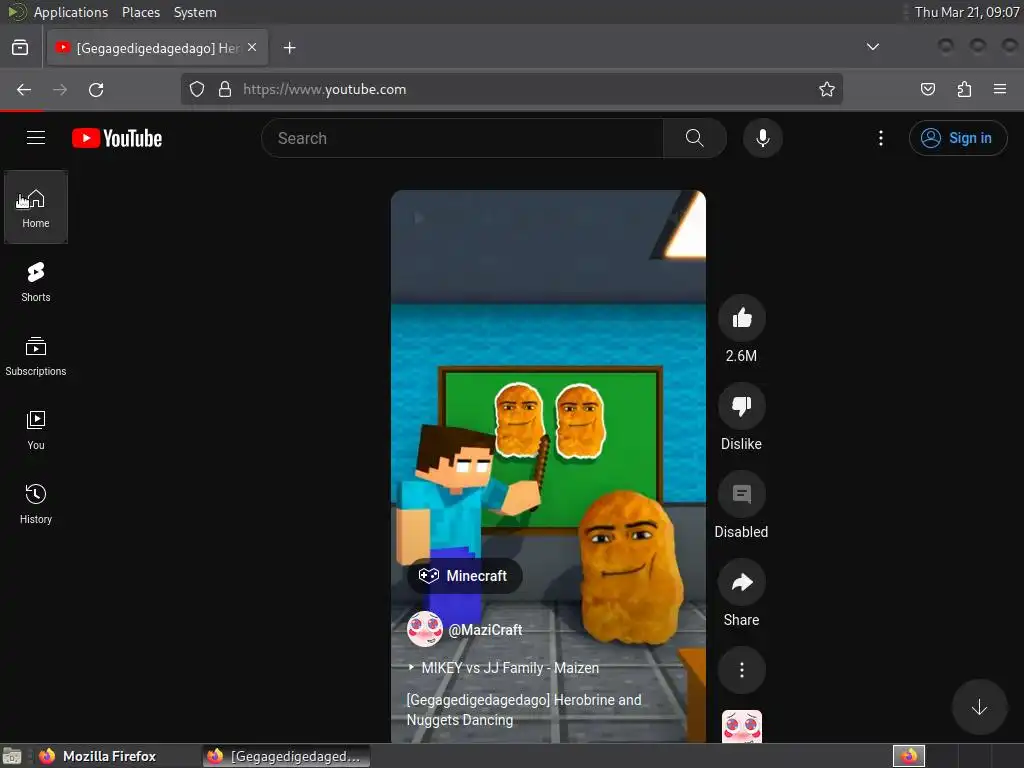Viewport: 1024px width, 768px height.
Task: Click the sound thumbnail below more actions
Action: (741, 726)
